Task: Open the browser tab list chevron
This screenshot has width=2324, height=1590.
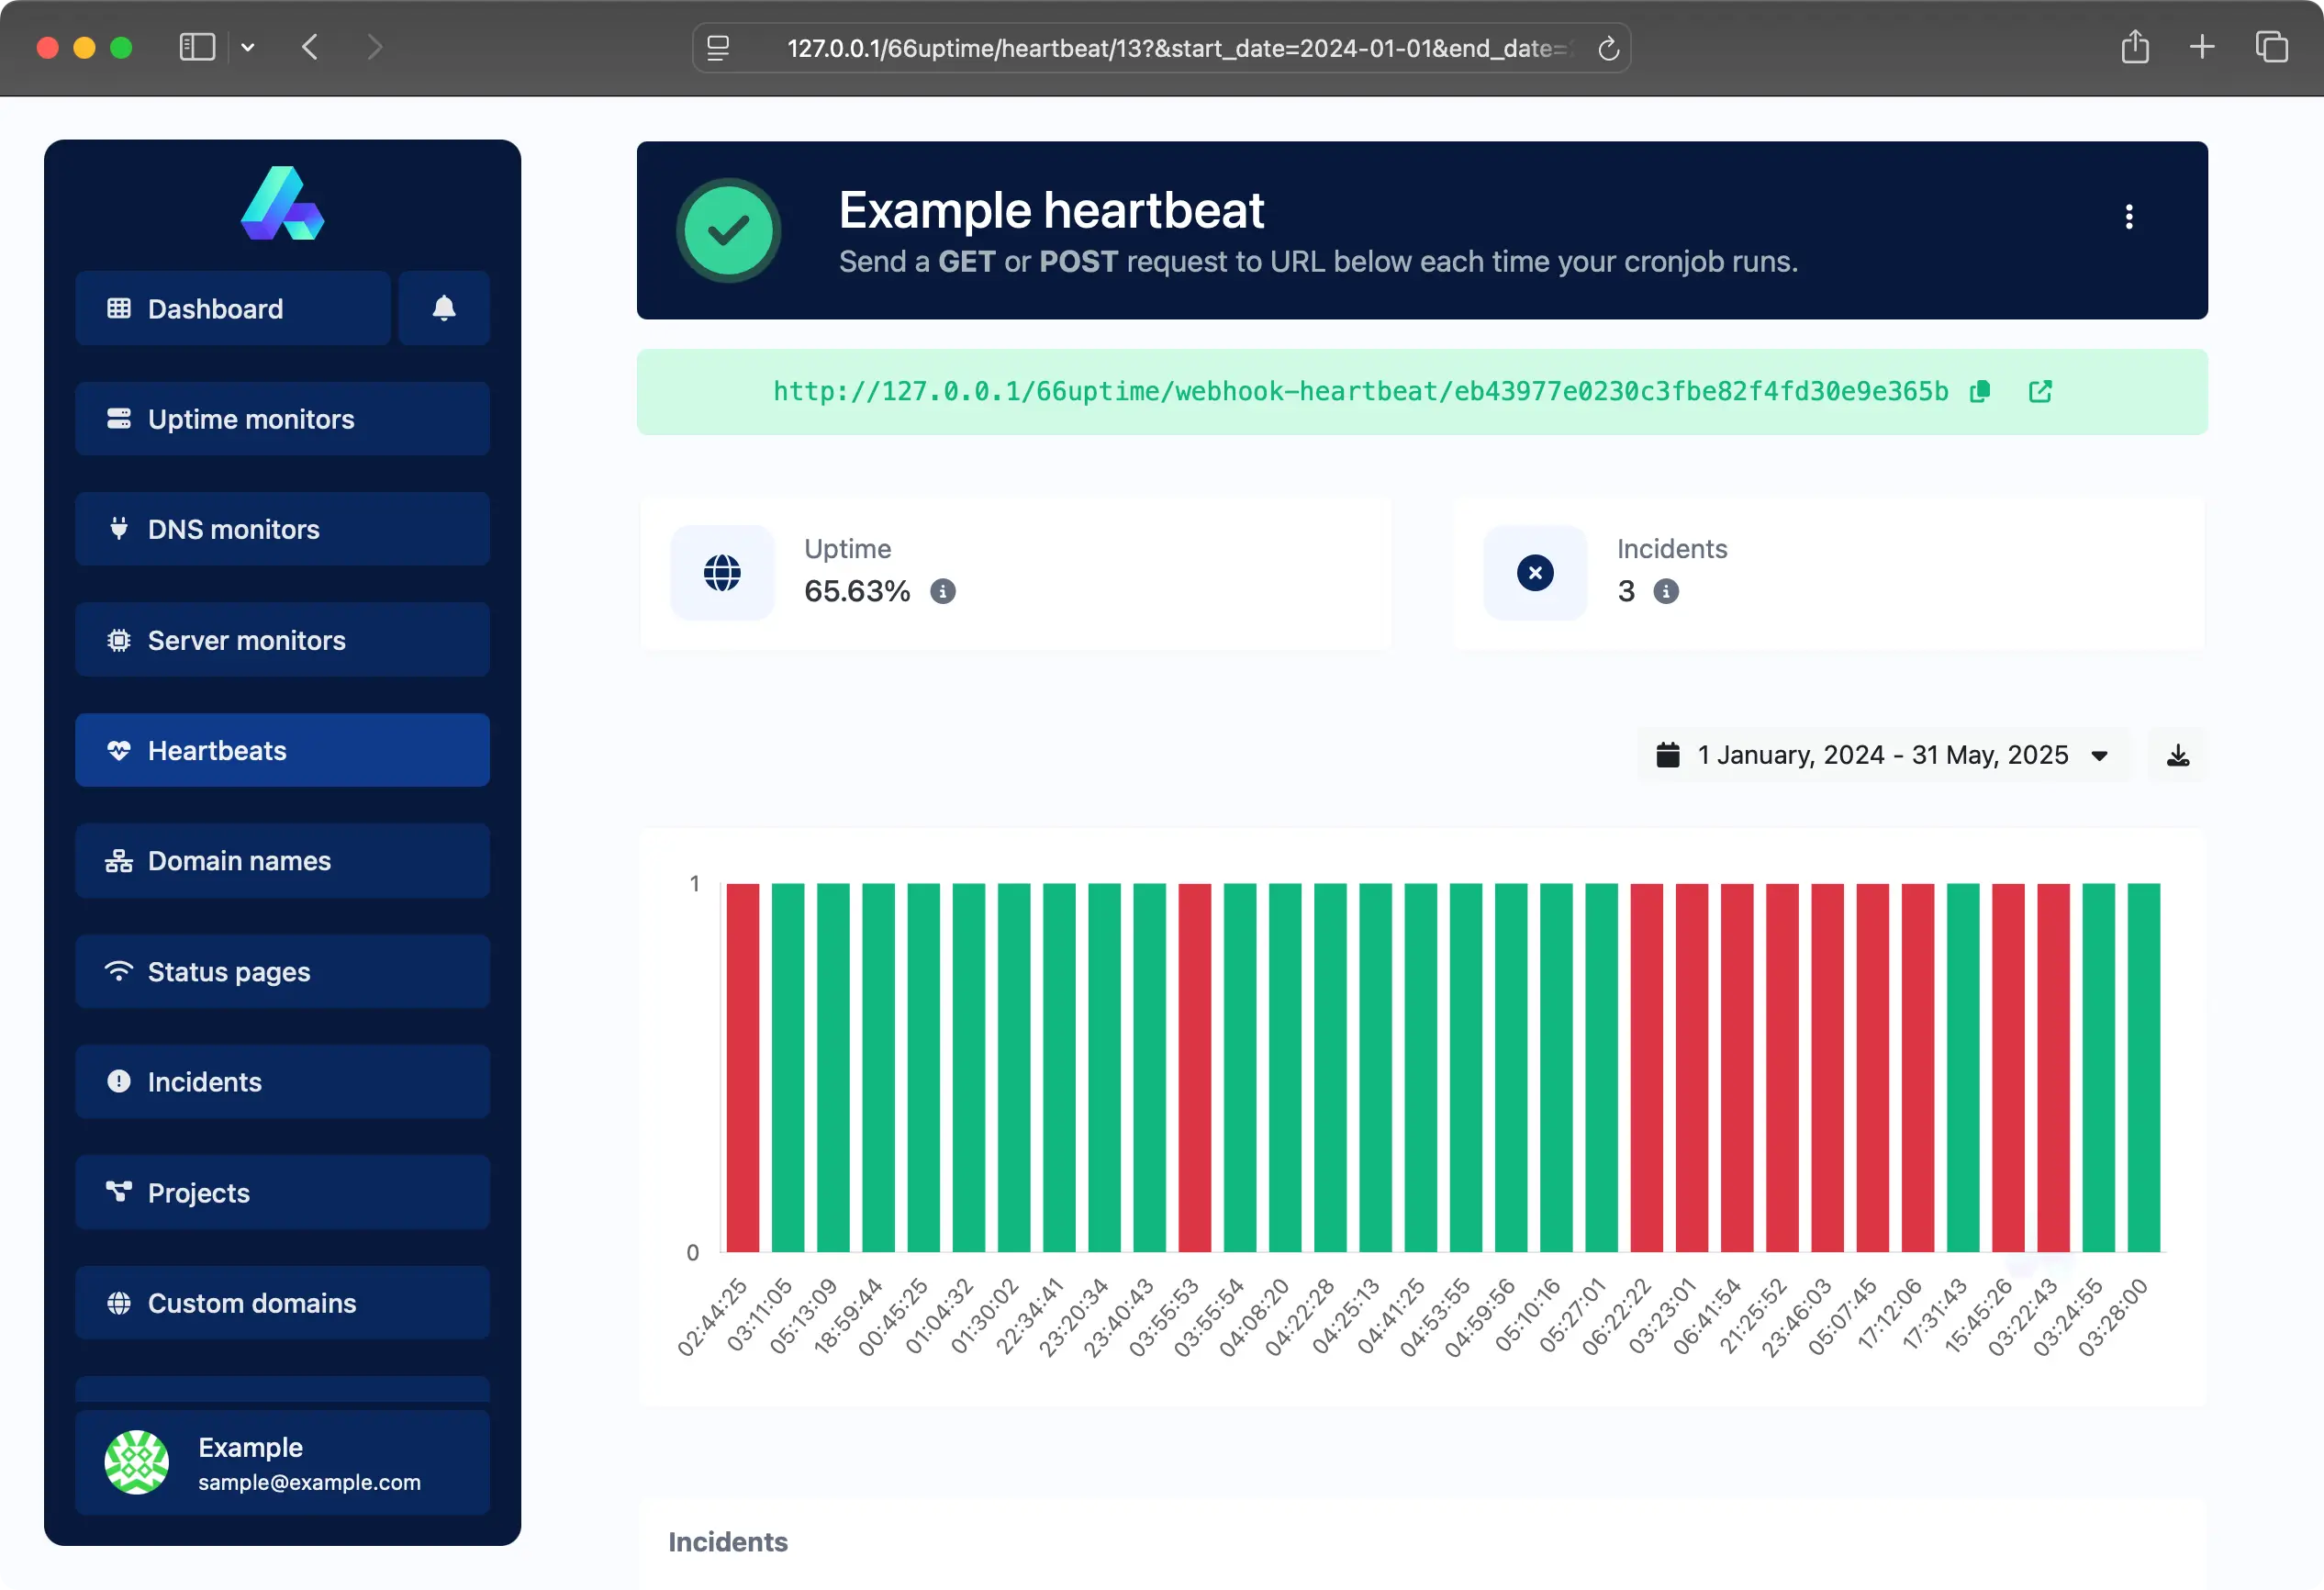Action: (248, 47)
